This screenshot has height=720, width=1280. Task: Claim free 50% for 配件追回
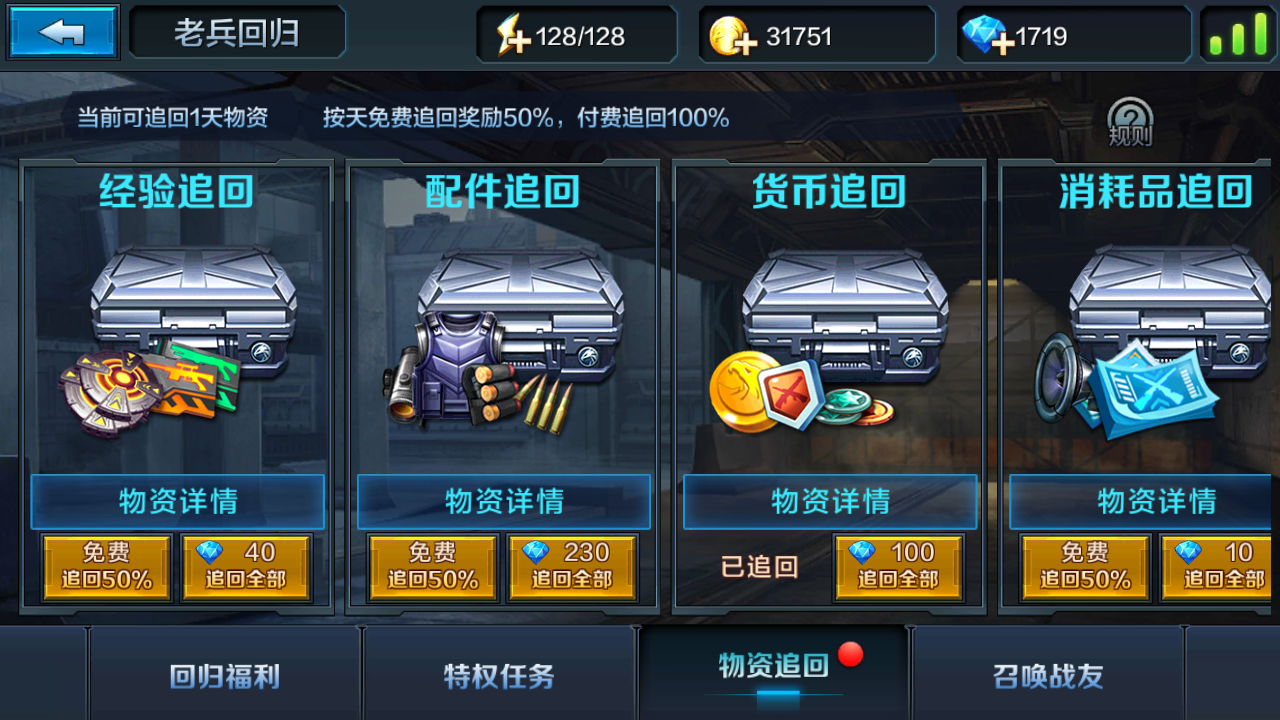(x=433, y=567)
